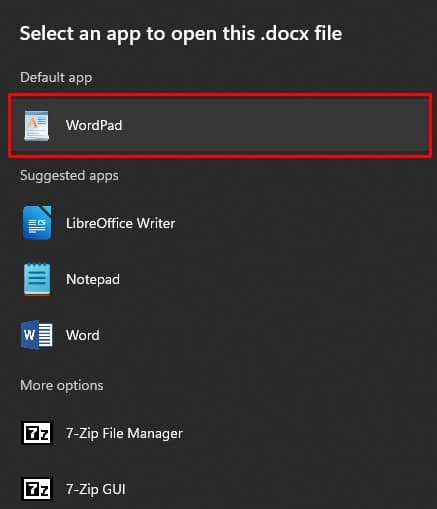
Task: Choose the 7-Zip GUI label
Action: [x=96, y=489]
